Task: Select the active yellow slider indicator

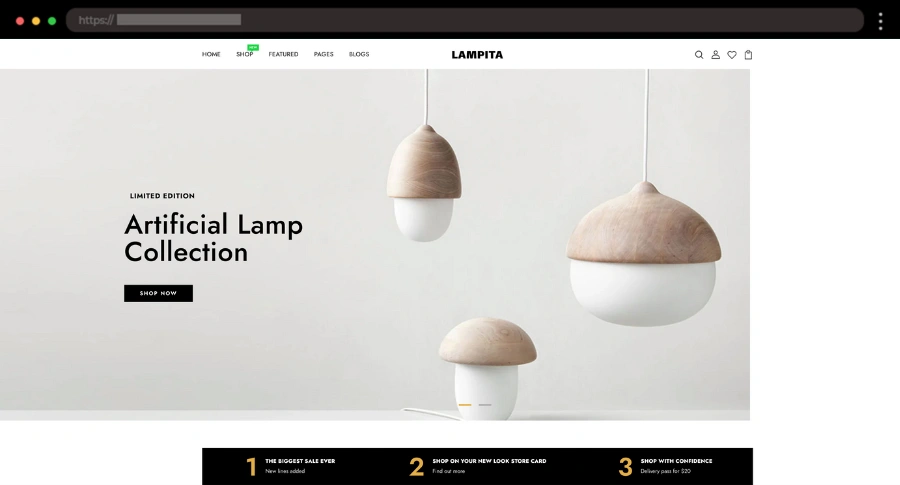Action: point(465,405)
